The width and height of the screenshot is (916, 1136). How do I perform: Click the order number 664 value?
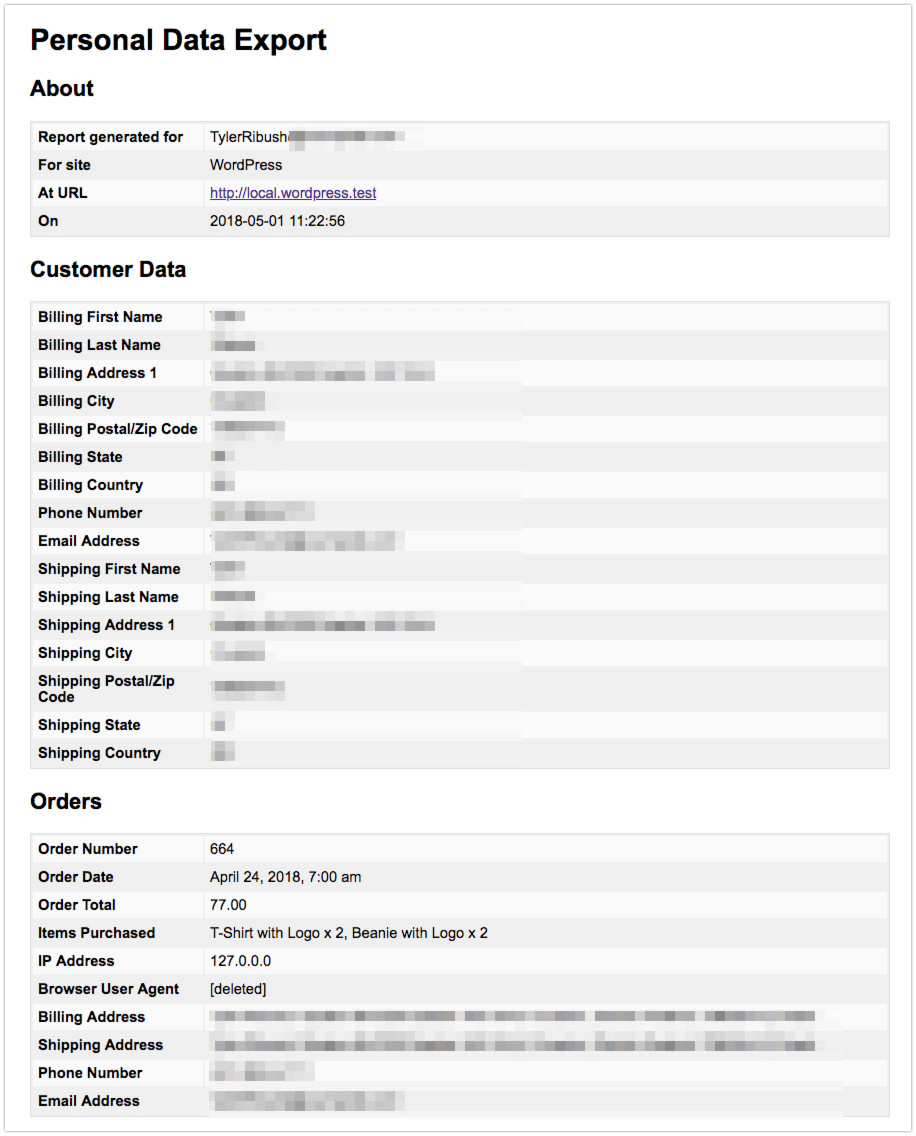222,848
